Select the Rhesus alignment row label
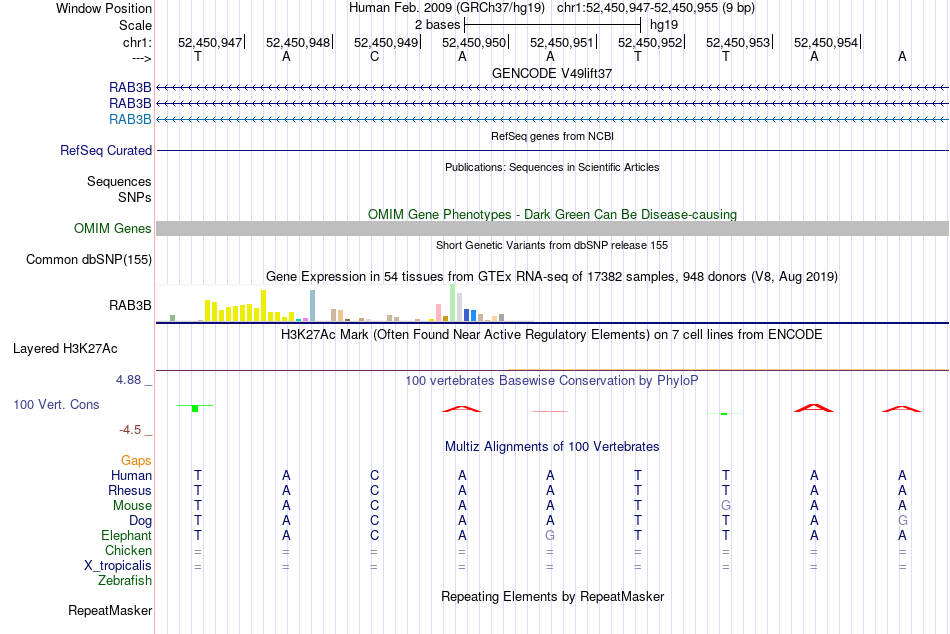 tap(130, 490)
